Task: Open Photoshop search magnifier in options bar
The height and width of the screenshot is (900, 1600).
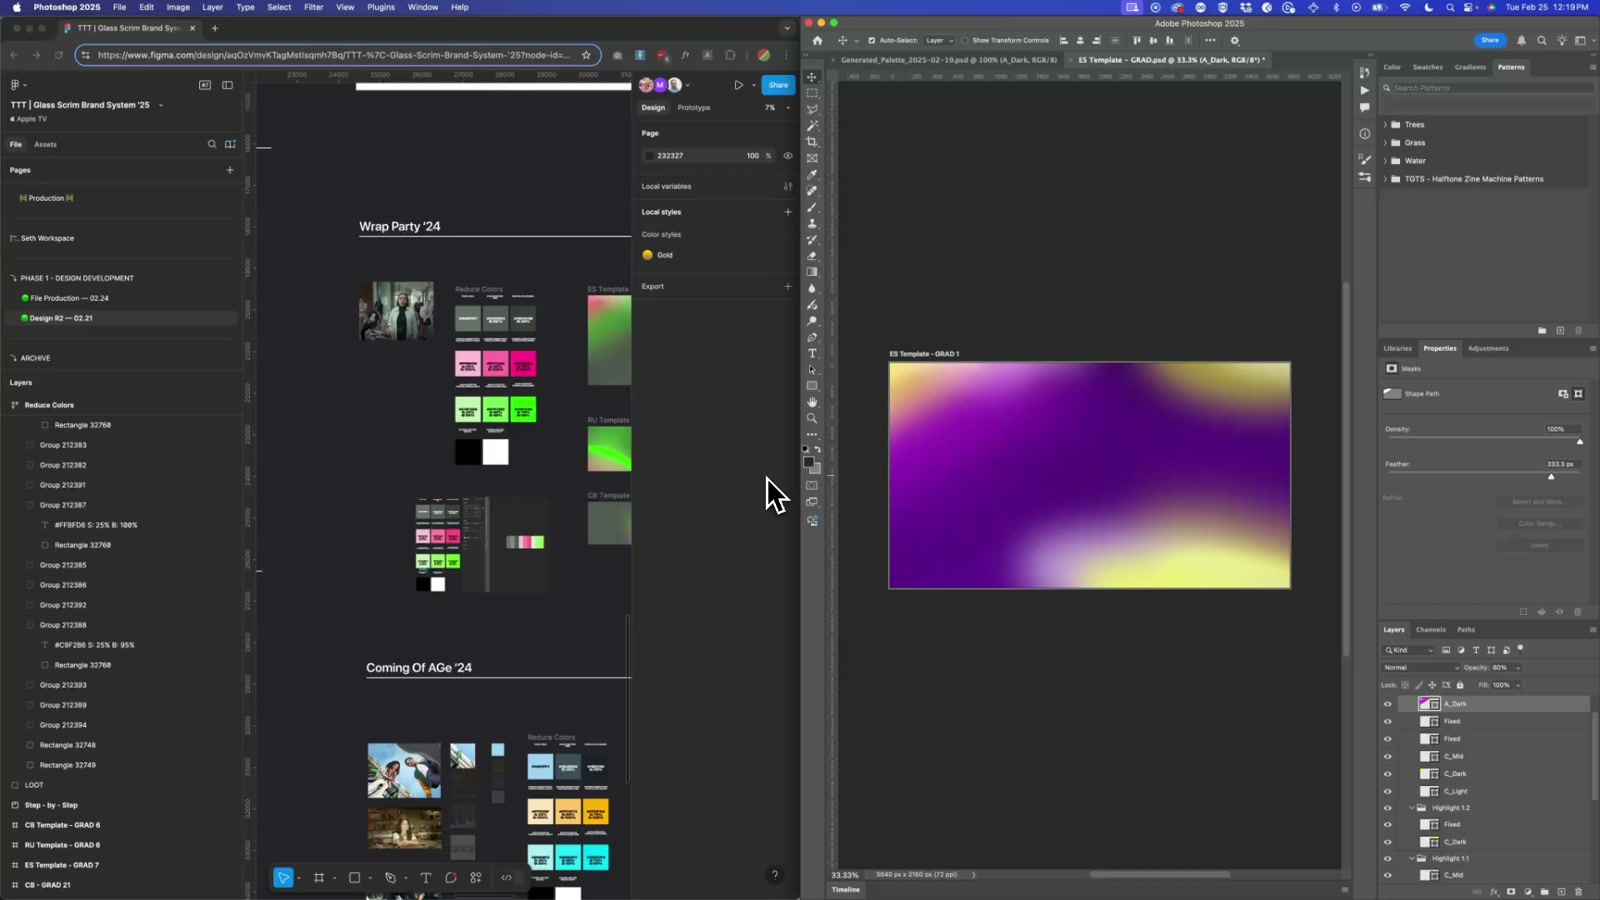Action: [x=1541, y=41]
